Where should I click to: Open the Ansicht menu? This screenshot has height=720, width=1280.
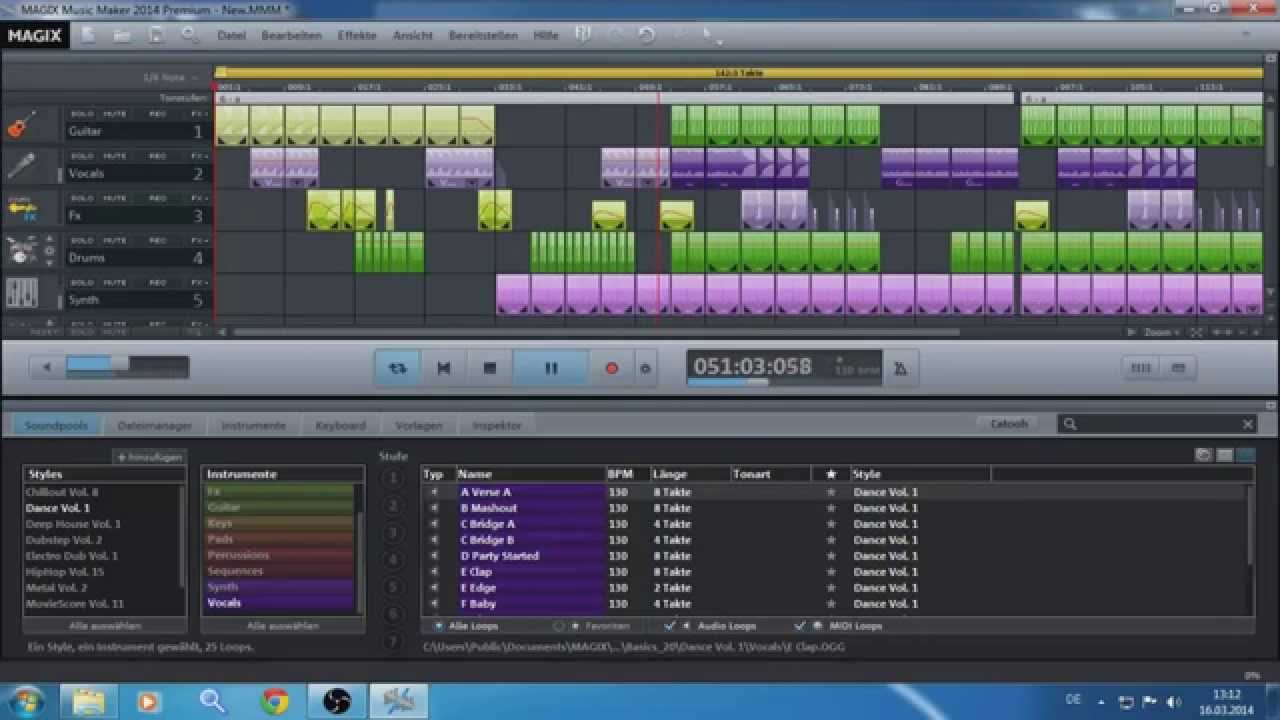(x=413, y=35)
